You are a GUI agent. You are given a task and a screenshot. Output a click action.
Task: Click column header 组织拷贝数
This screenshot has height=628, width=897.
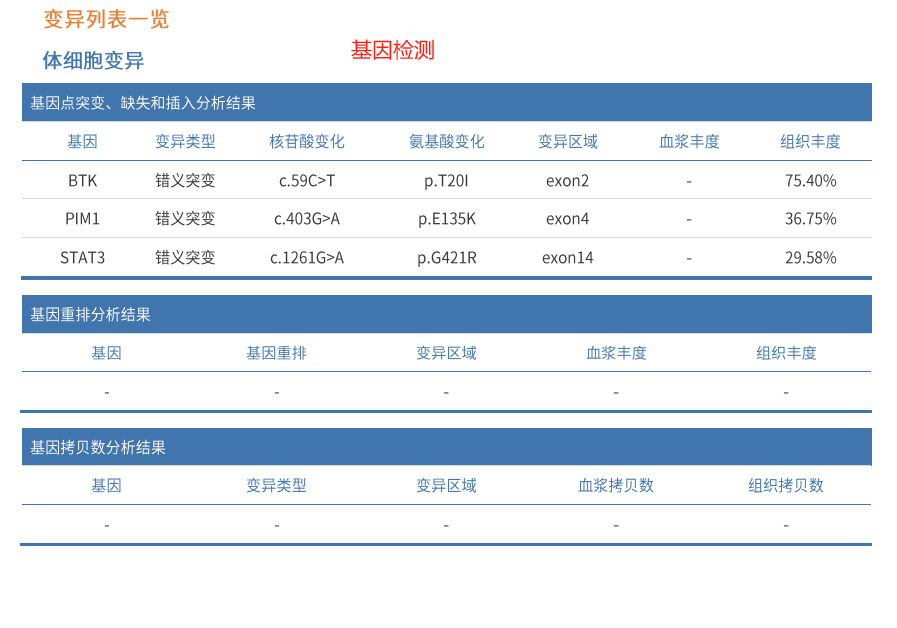pyautogui.click(x=786, y=486)
